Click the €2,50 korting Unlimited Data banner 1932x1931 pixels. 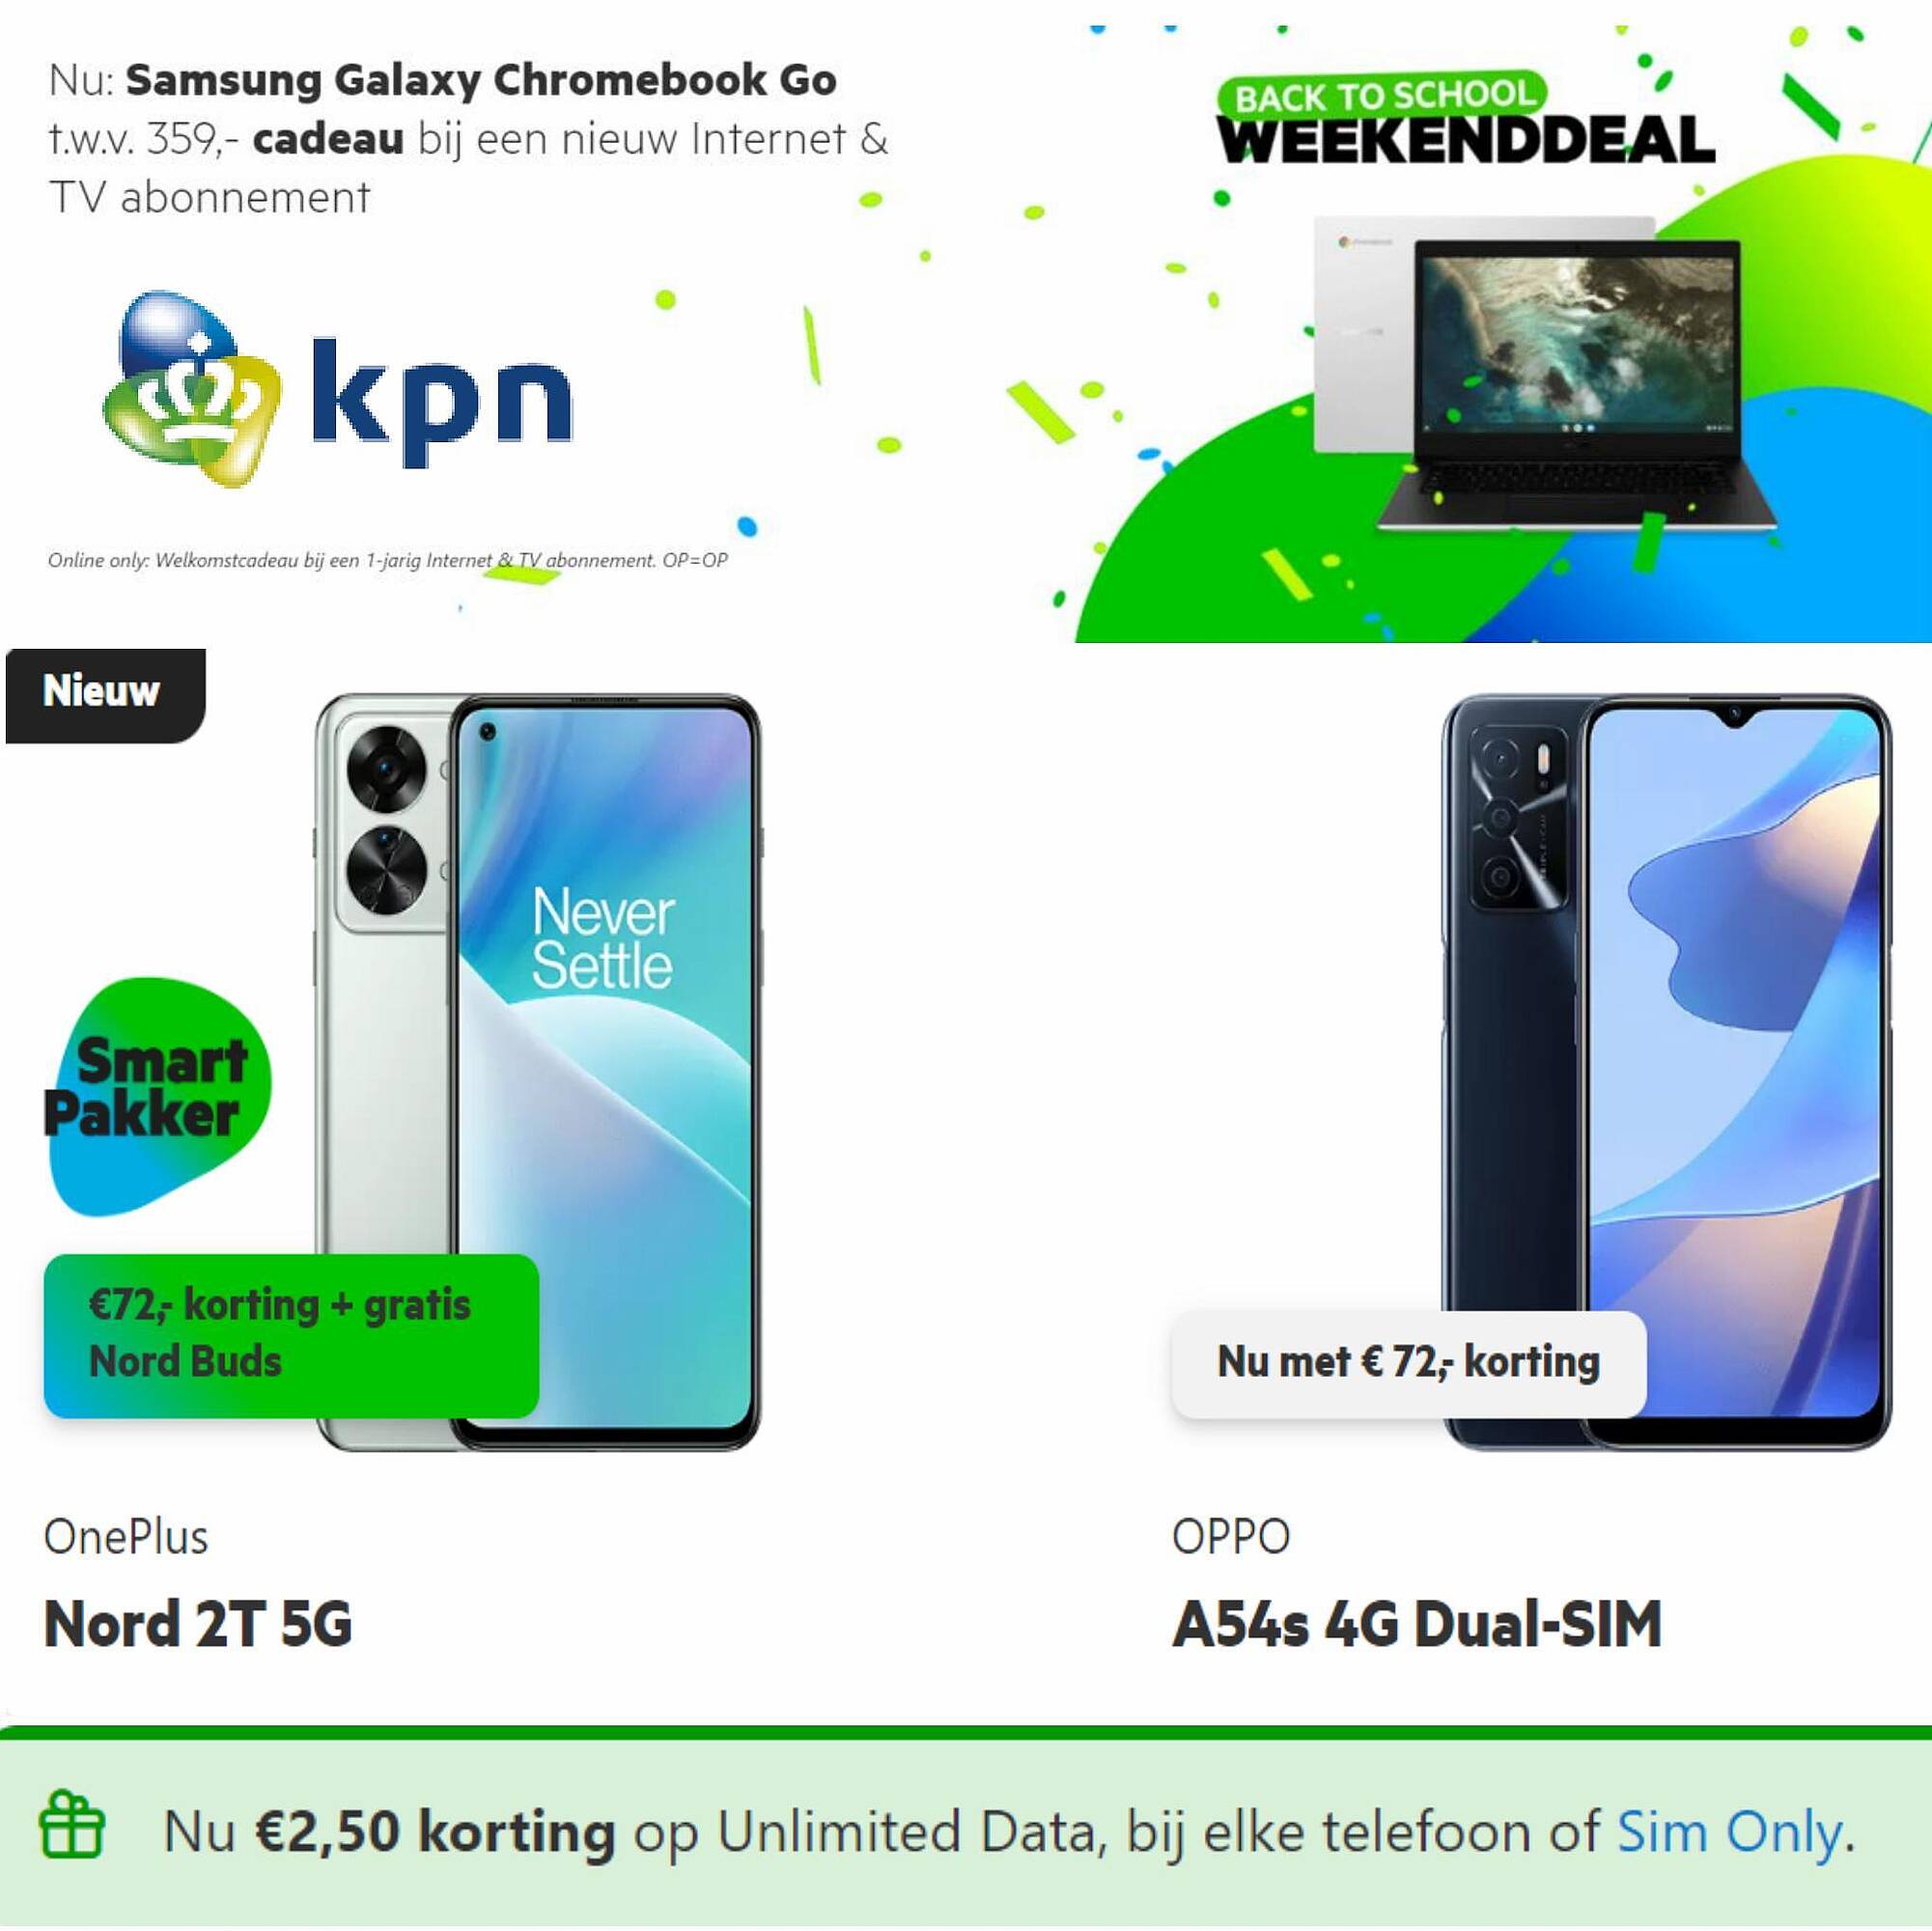click(x=966, y=1832)
